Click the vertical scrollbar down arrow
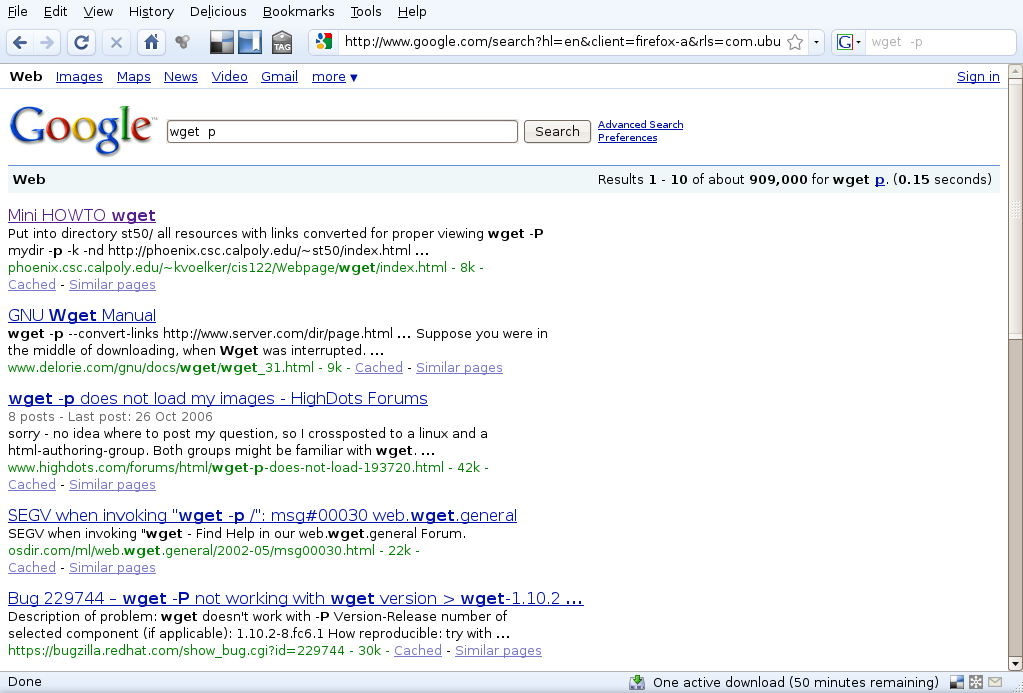Screen dimensions: 1023x693 pos(1015,664)
